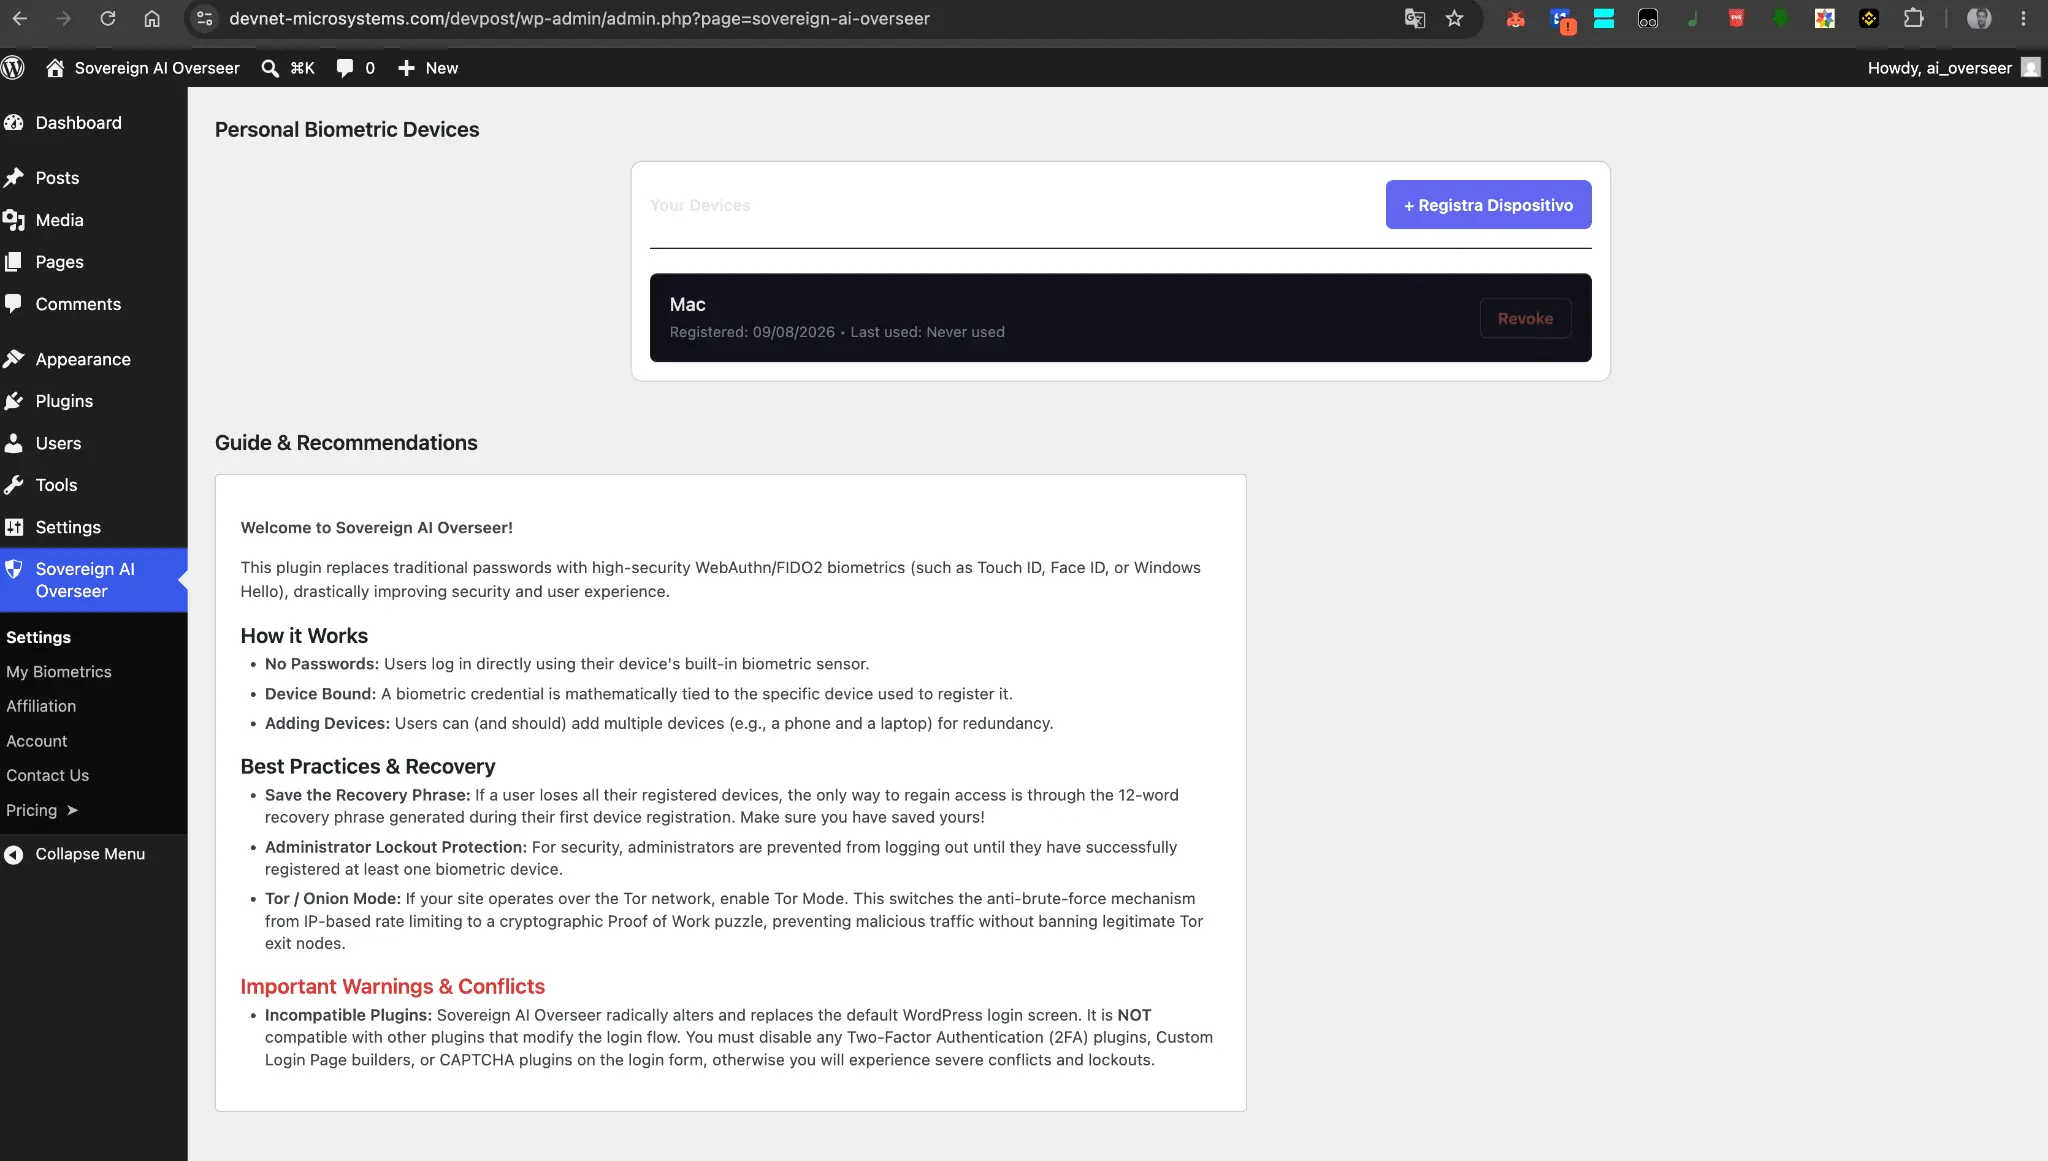Open the Chrome three-dot menu
The width and height of the screenshot is (2048, 1161).
[x=2023, y=18]
